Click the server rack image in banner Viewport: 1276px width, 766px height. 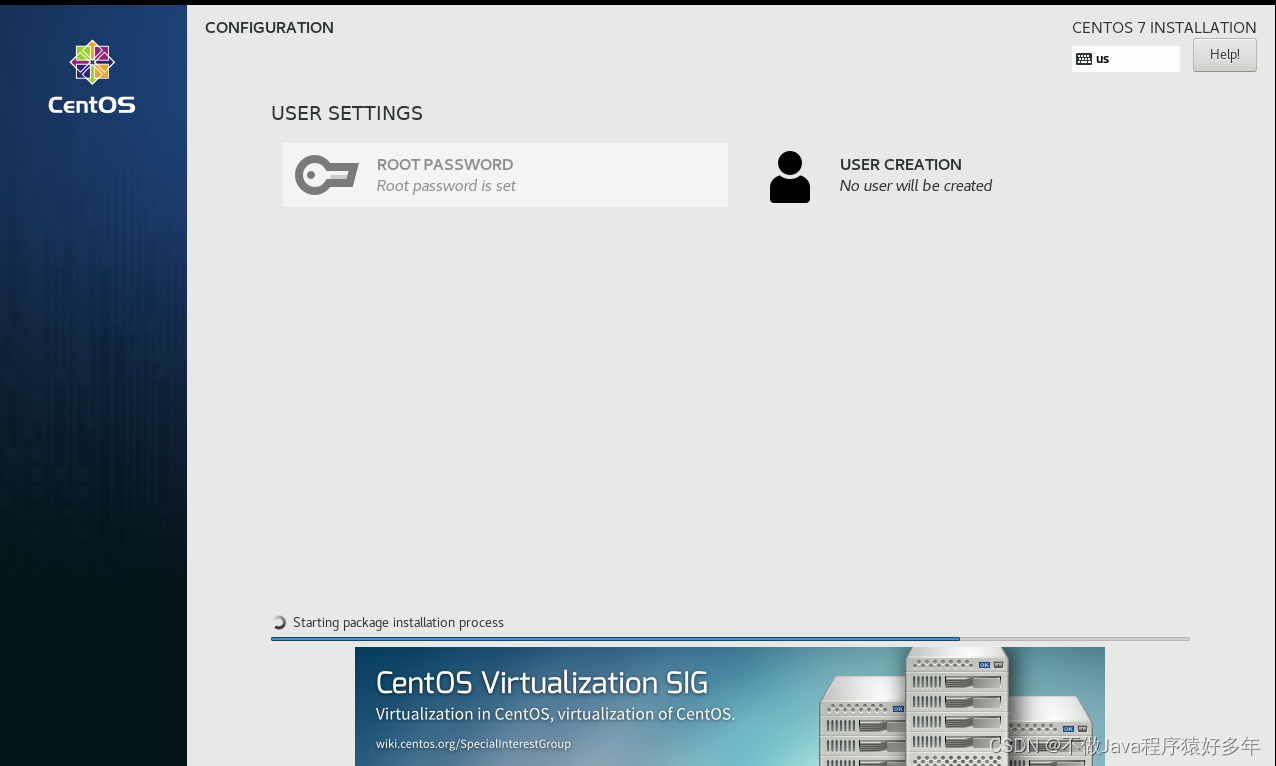[955, 706]
